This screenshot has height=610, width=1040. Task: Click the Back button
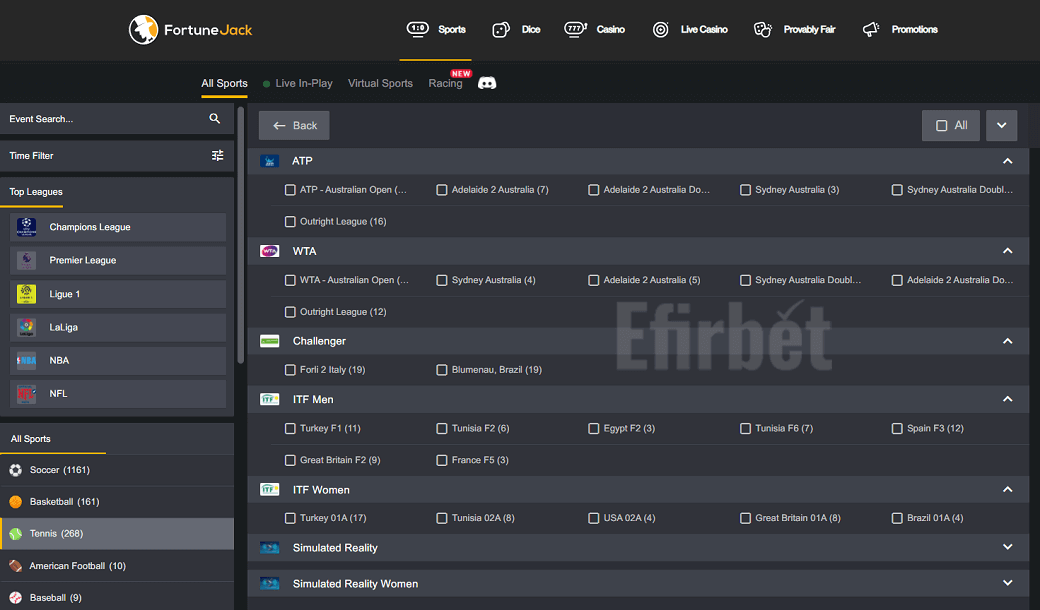294,125
